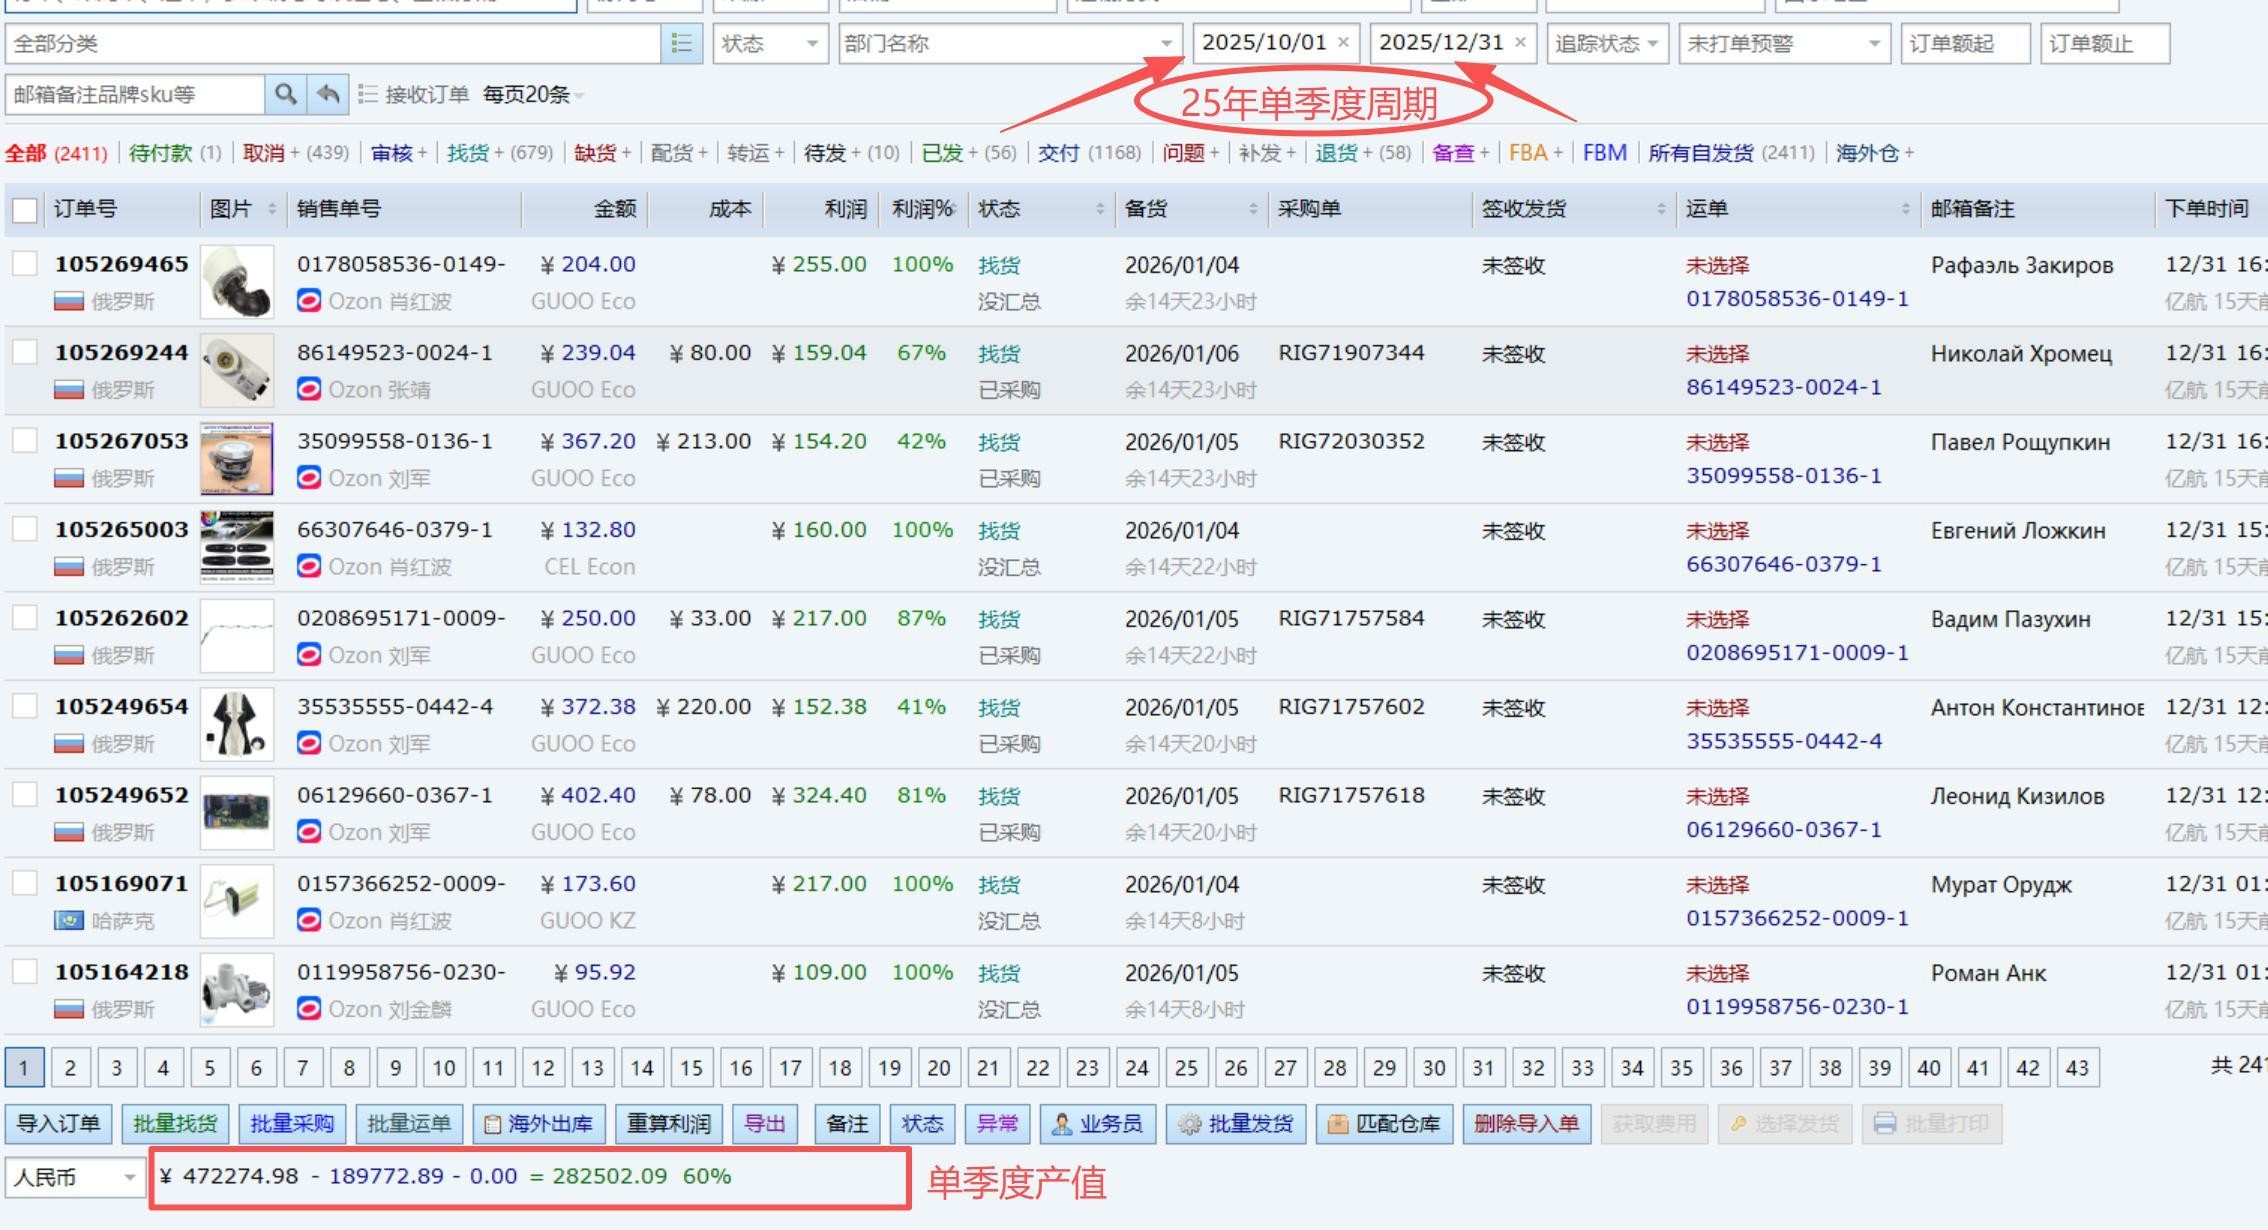Open waybill link 0178058536-0149-1

click(x=1797, y=299)
